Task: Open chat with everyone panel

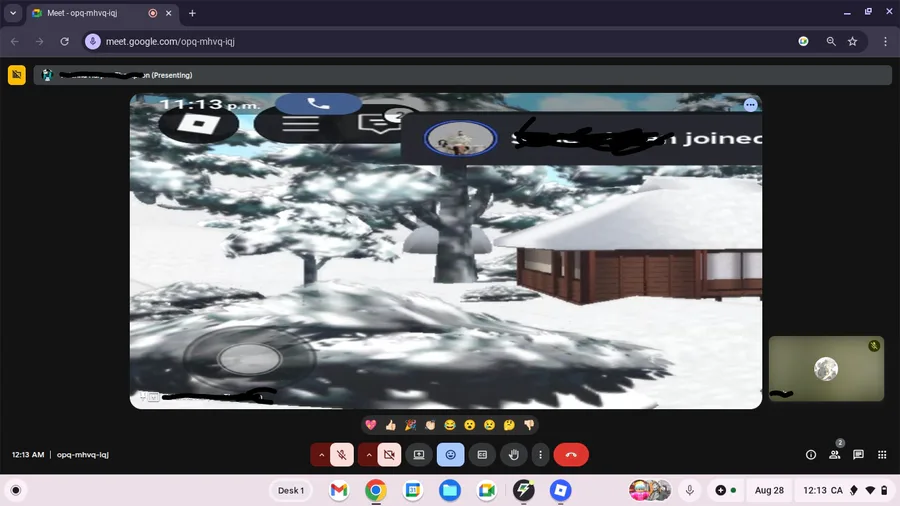Action: click(x=859, y=455)
